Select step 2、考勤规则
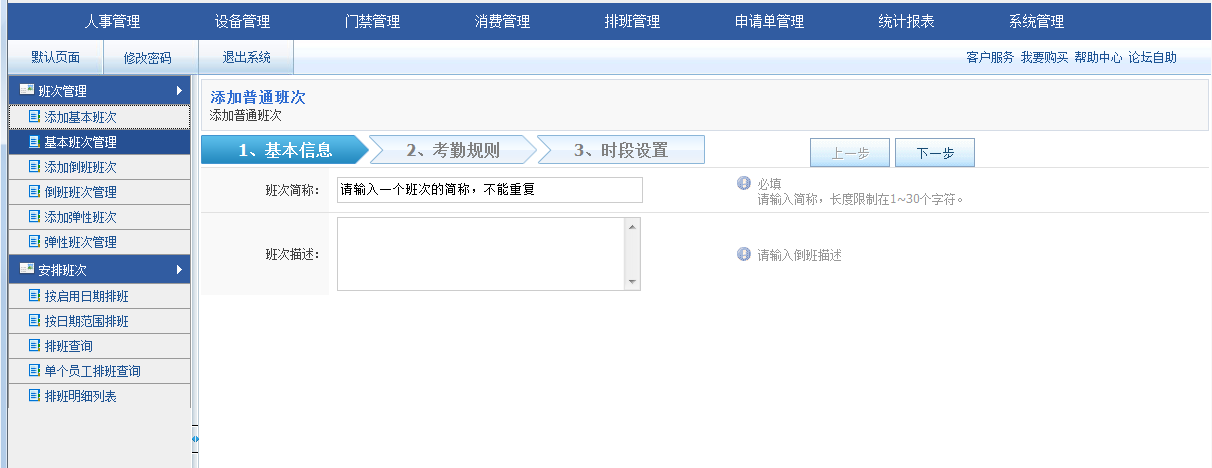The image size is (1212, 468). 453,150
